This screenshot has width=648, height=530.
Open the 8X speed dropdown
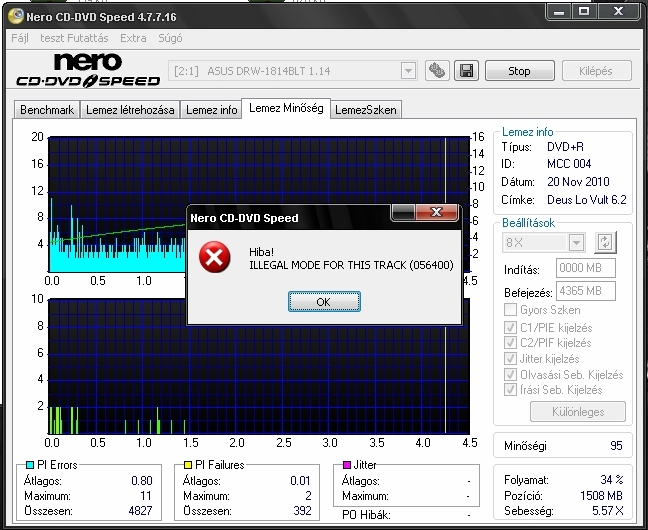(x=576, y=243)
